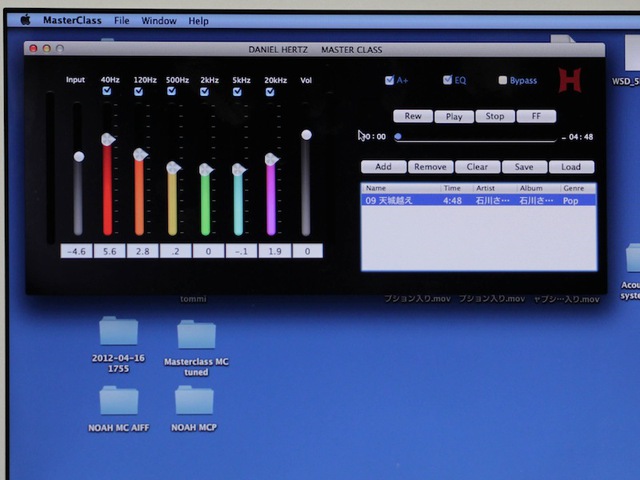Click the 20kHz value field showing 1.9
This screenshot has width=640, height=480.
(275, 251)
